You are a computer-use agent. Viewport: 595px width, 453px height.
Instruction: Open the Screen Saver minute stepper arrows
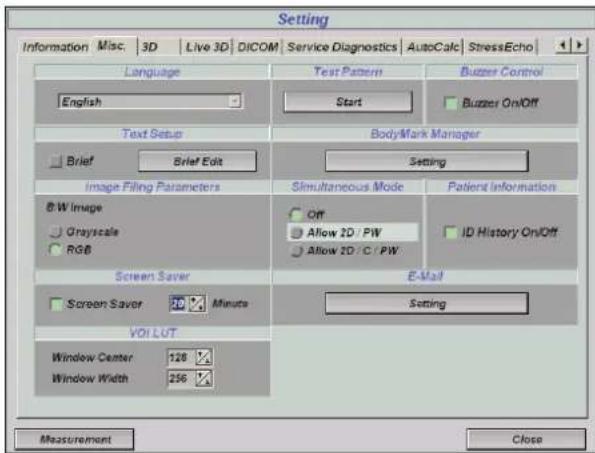(x=197, y=304)
